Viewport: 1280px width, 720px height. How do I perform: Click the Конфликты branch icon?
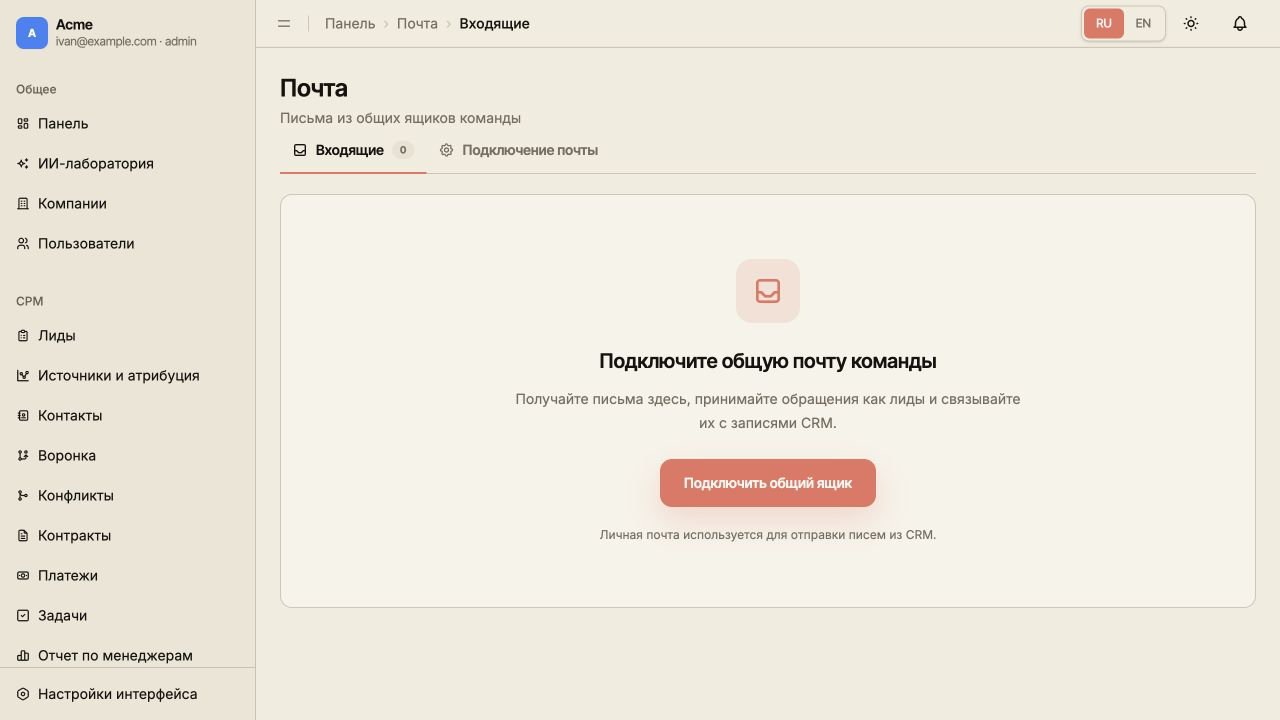pos(23,496)
